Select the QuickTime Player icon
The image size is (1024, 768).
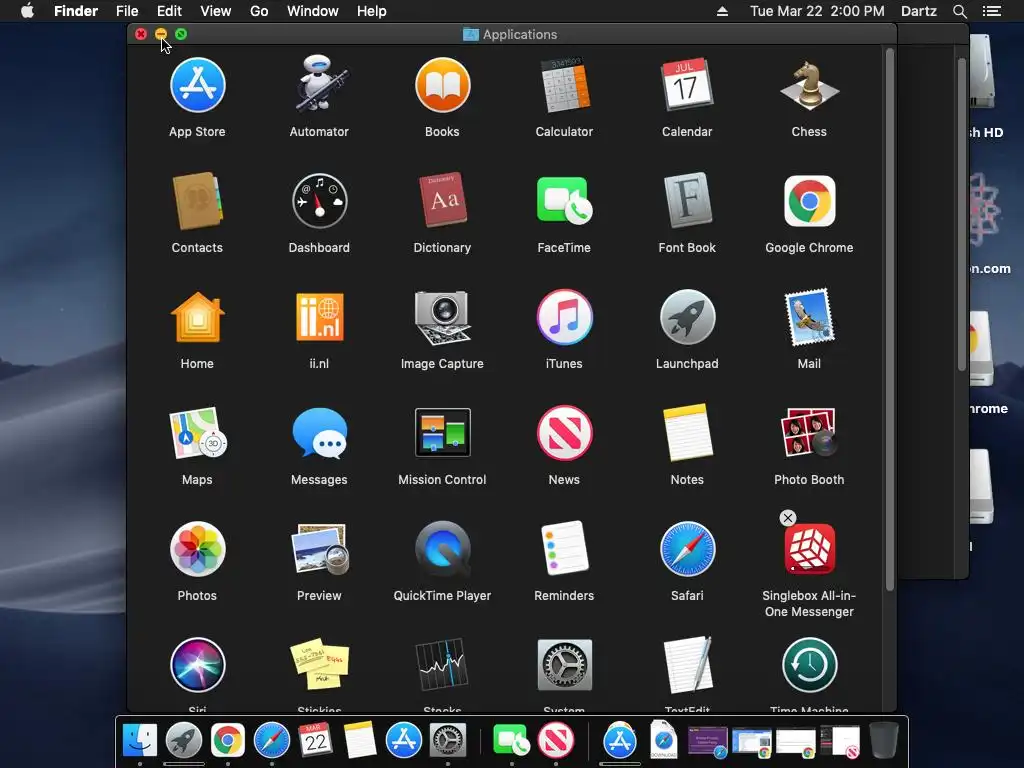click(442, 549)
